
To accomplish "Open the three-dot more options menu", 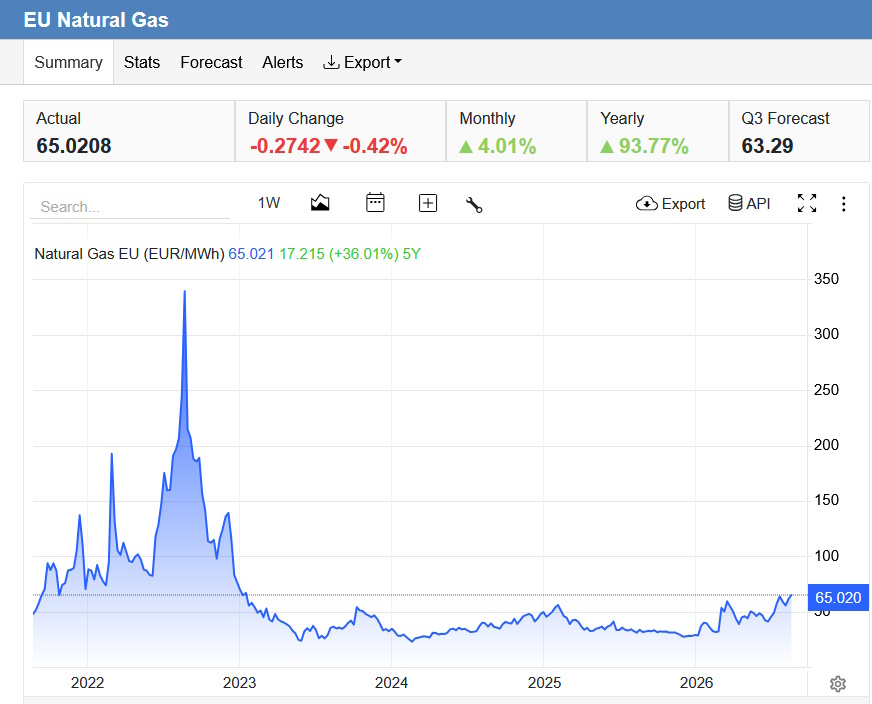I will (844, 204).
